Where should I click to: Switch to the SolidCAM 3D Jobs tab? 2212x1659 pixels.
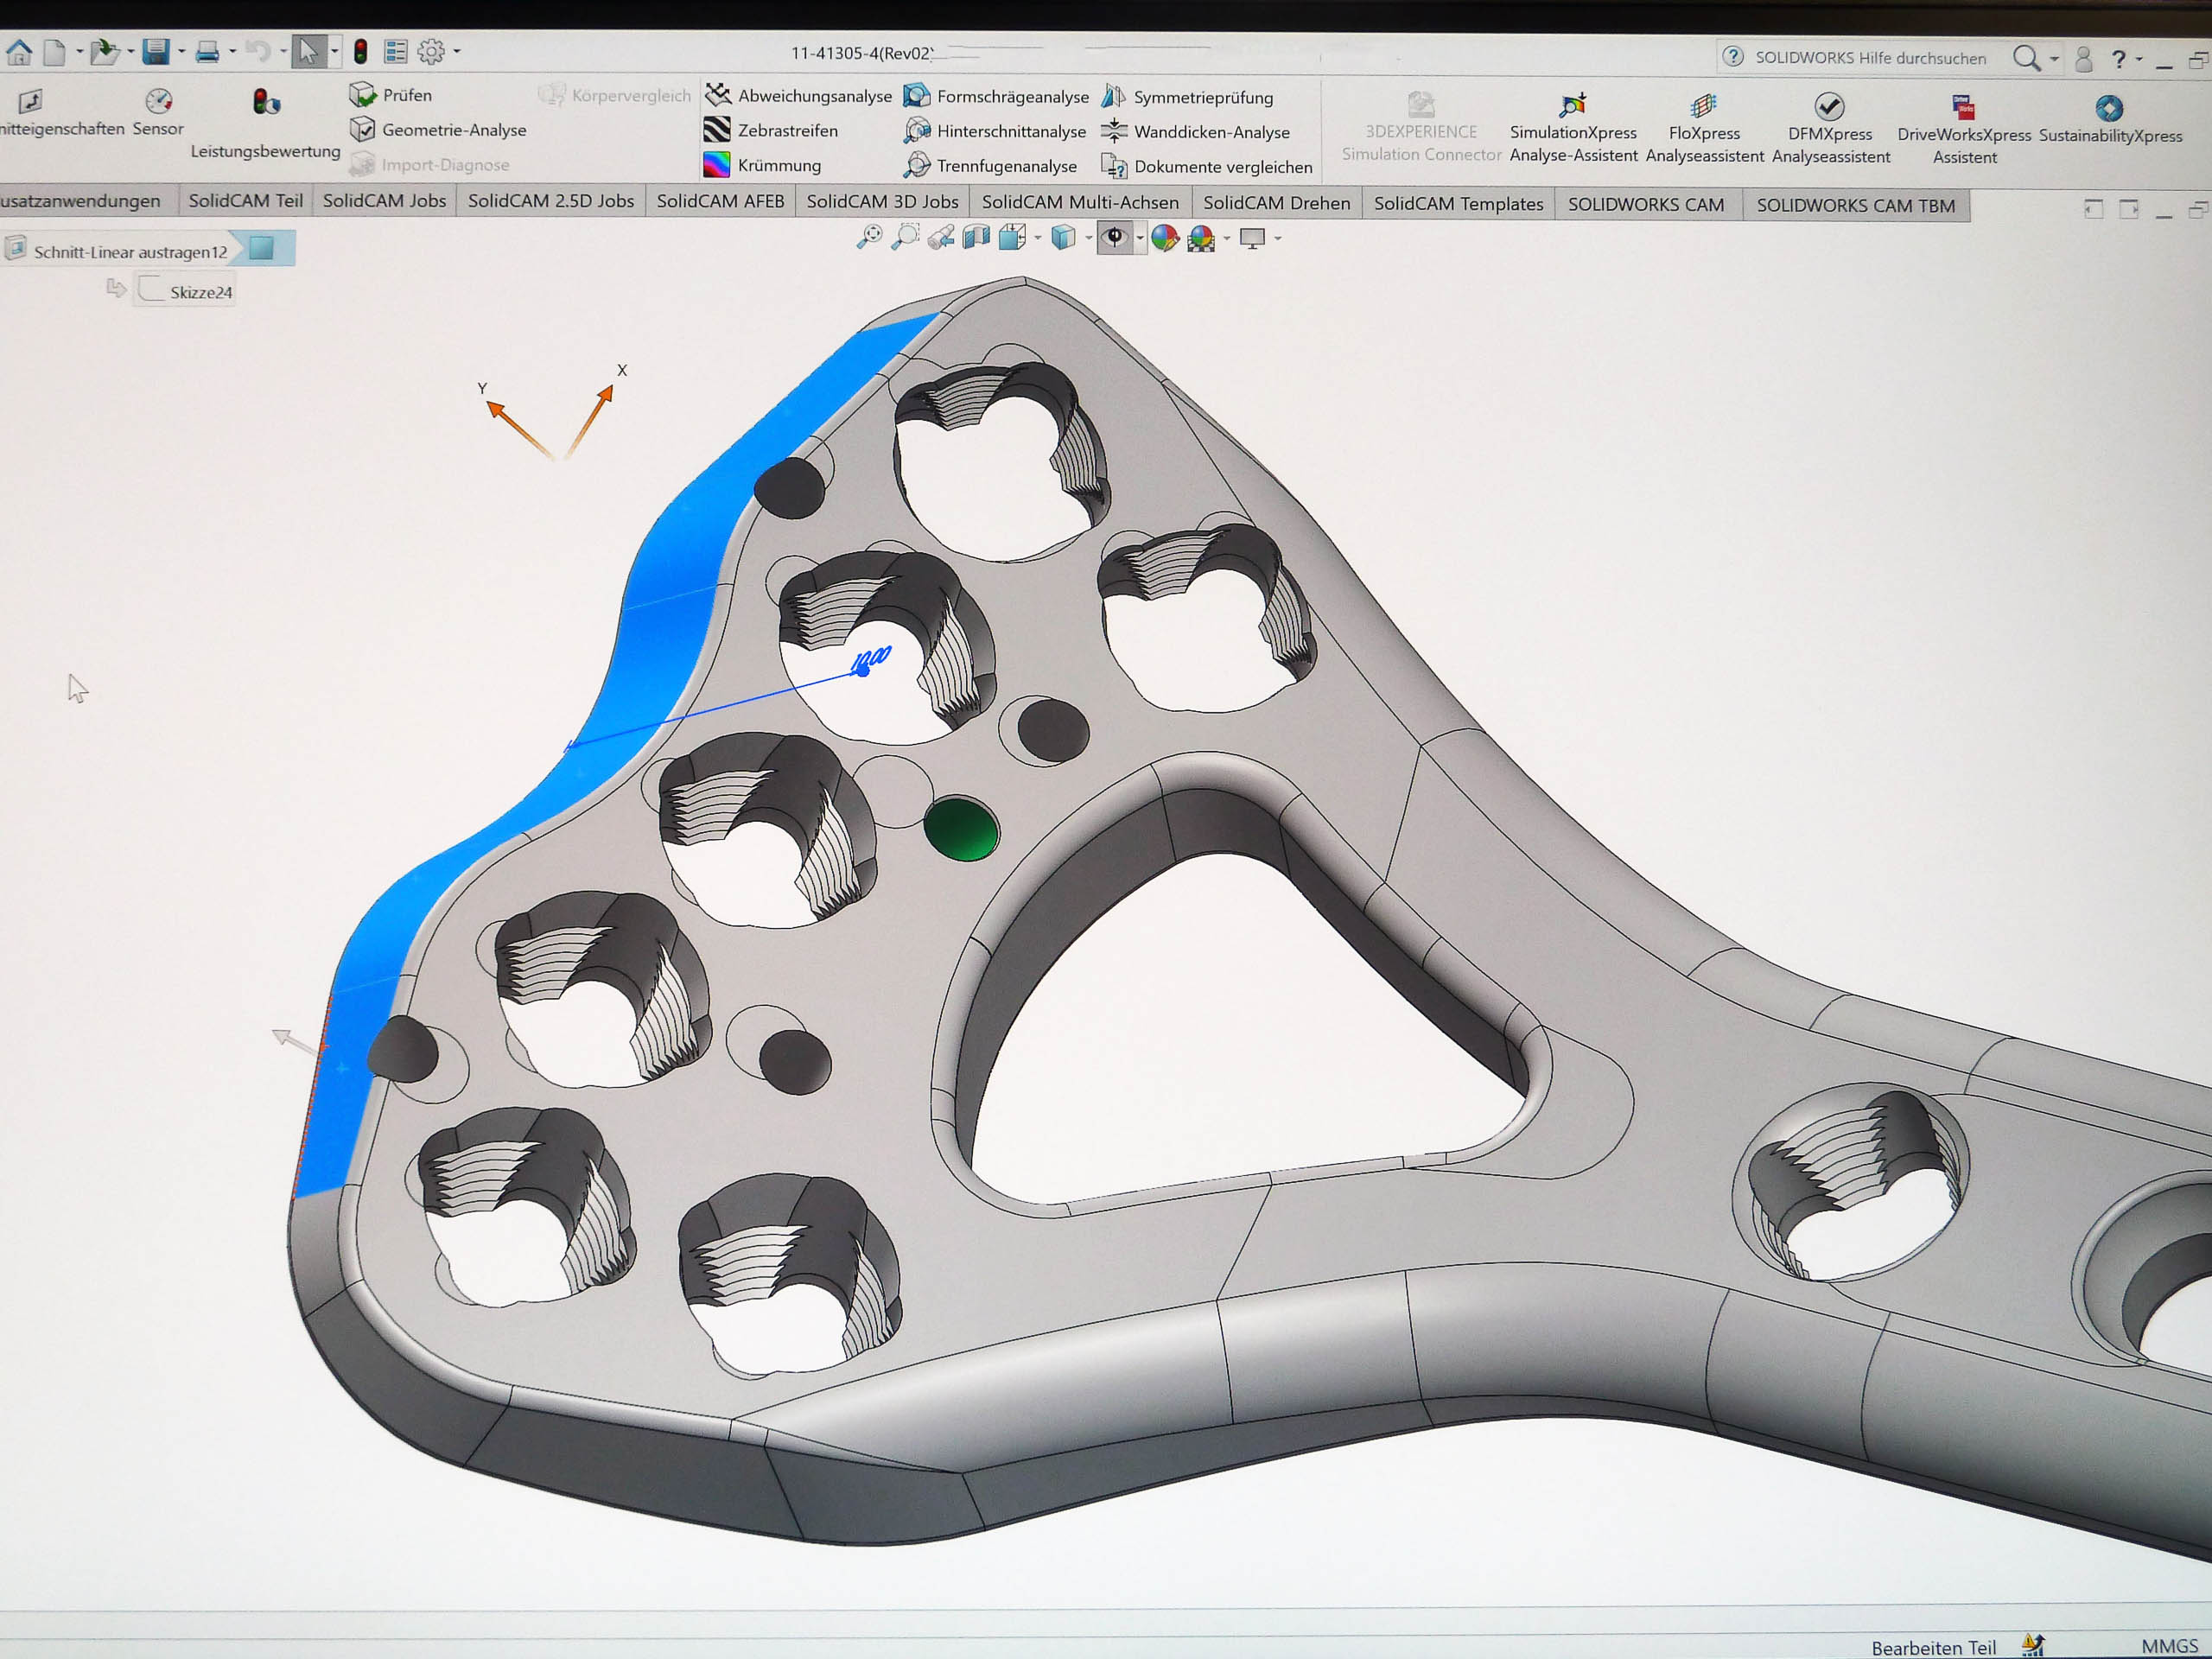tap(882, 202)
